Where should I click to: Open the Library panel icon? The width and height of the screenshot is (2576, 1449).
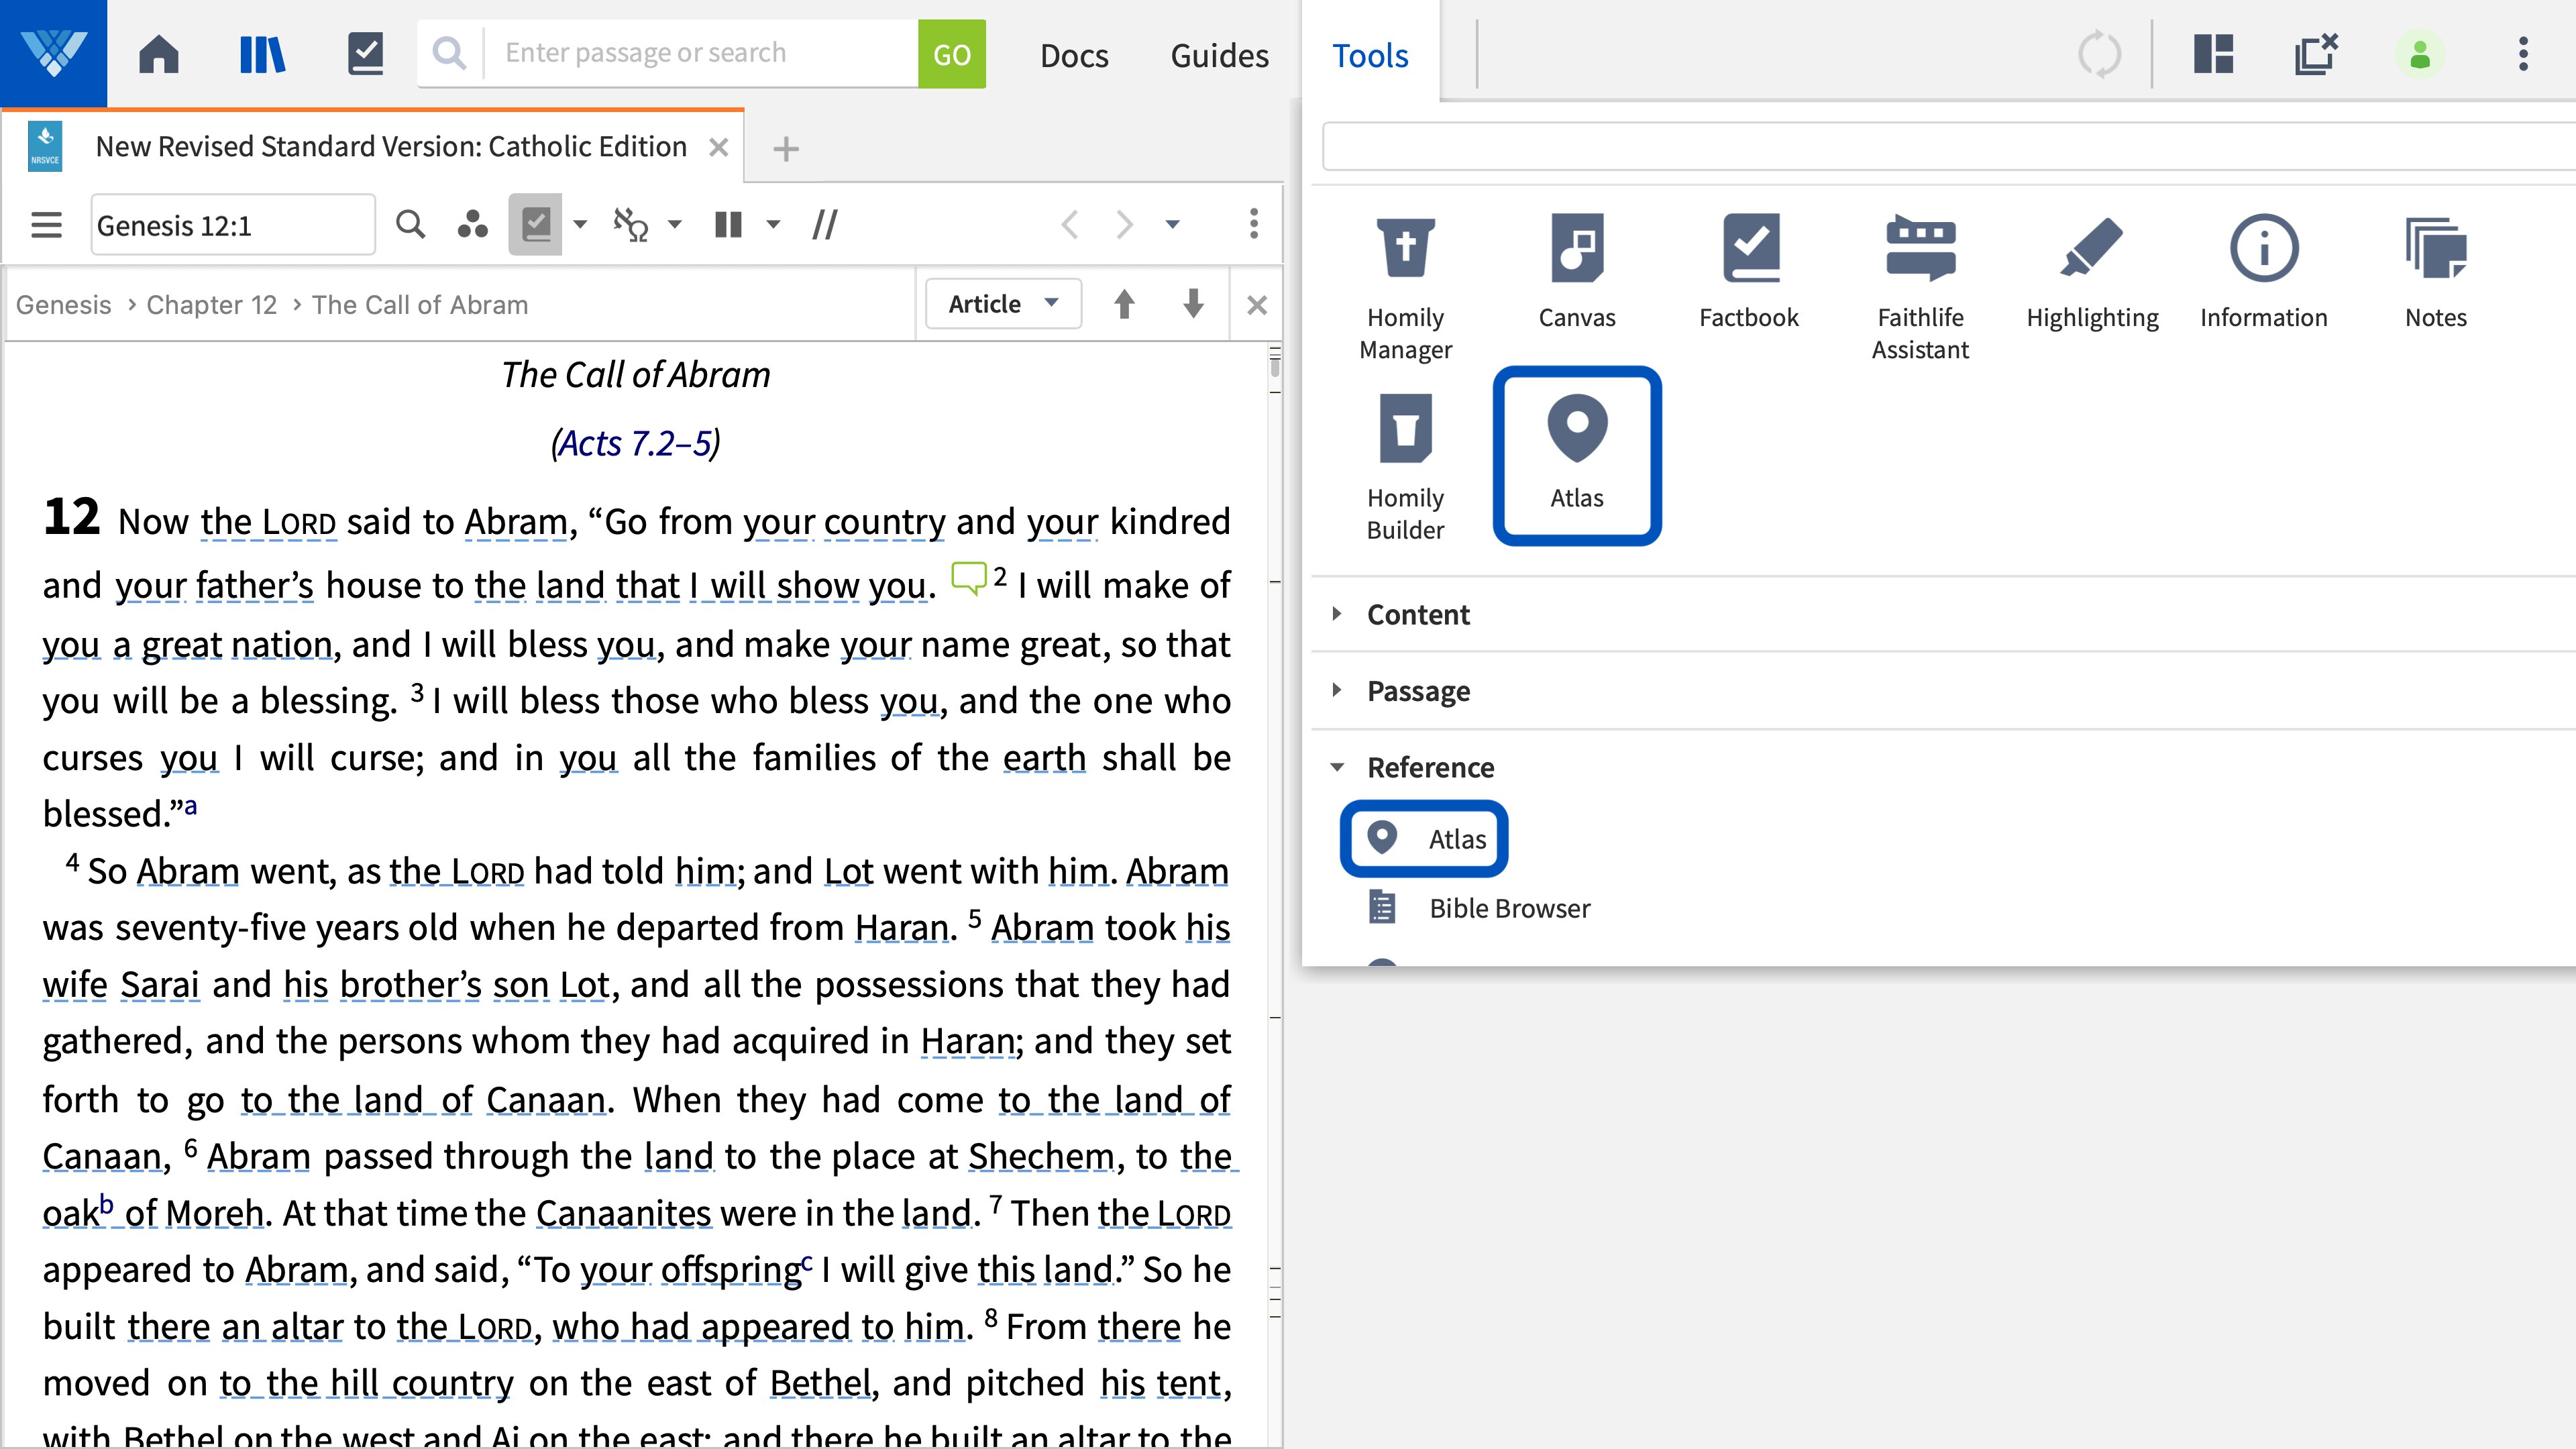pos(262,53)
